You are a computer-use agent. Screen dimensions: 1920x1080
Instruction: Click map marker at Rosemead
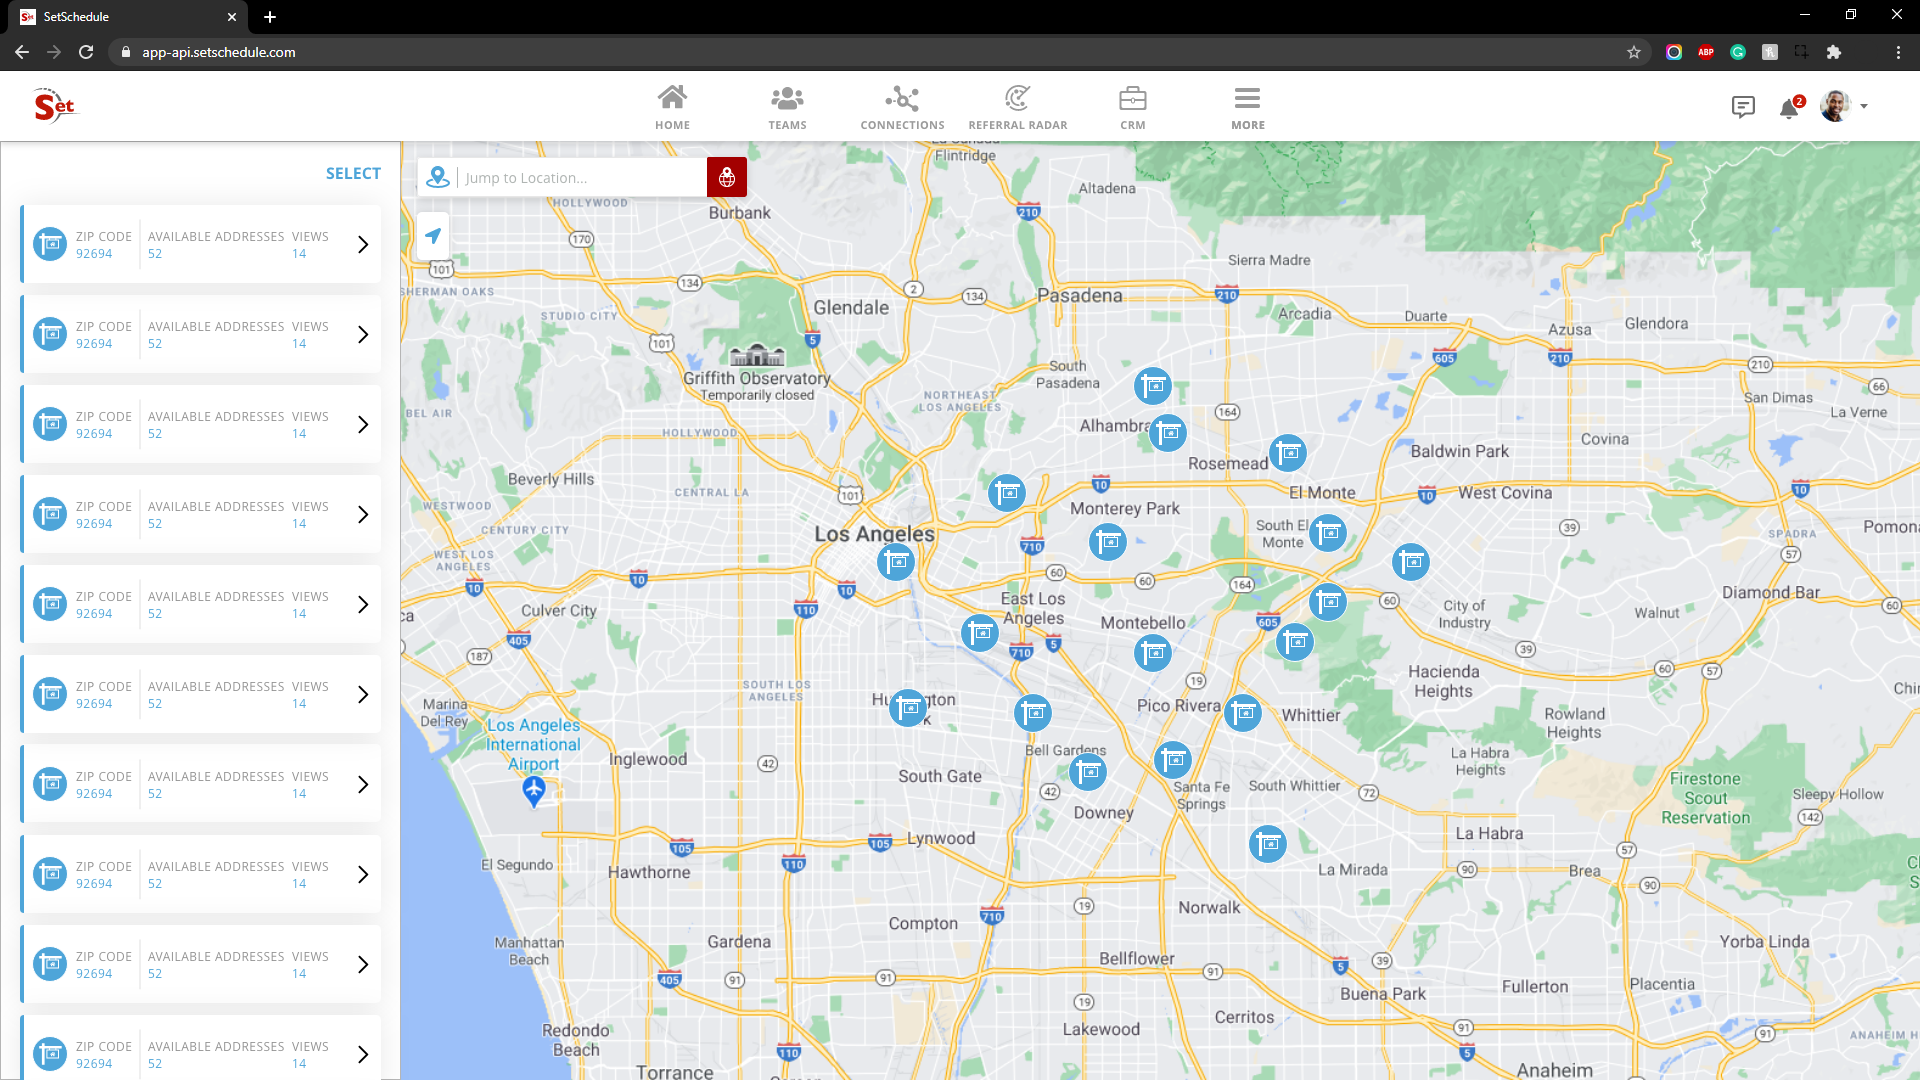[x=1288, y=453]
